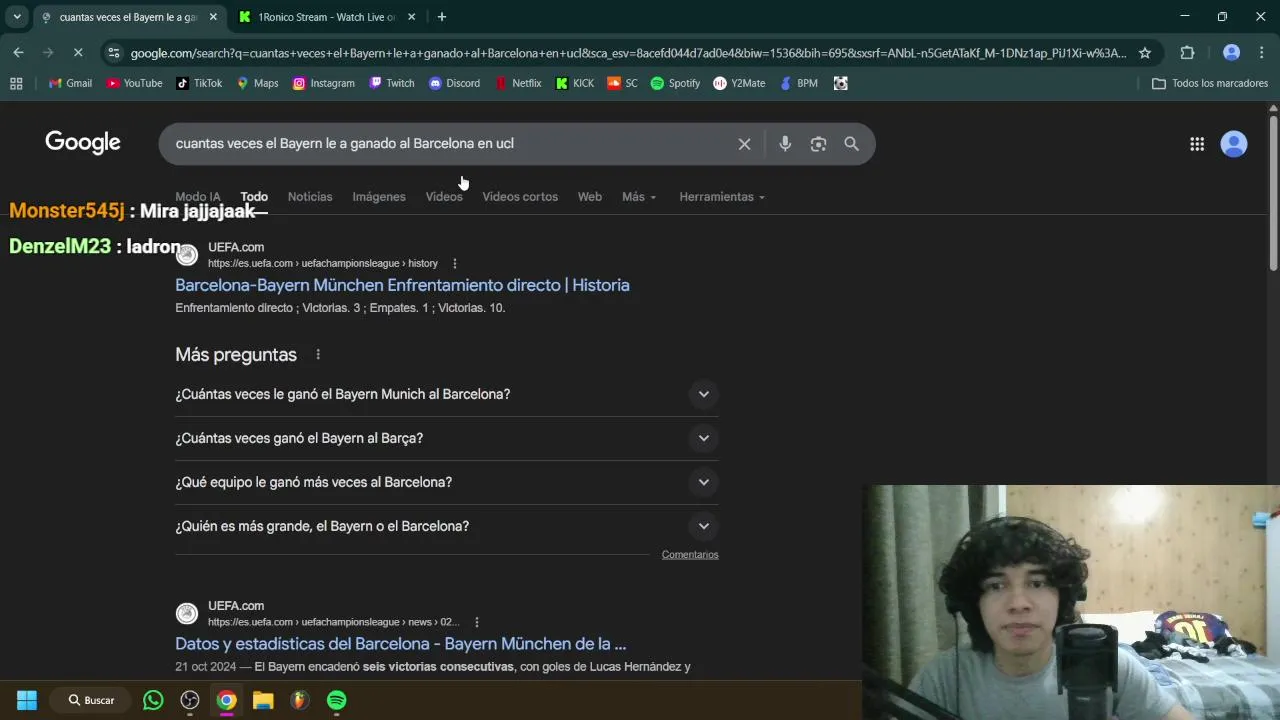1280x720 pixels.
Task: Open the Herramientas dropdown
Action: (722, 197)
